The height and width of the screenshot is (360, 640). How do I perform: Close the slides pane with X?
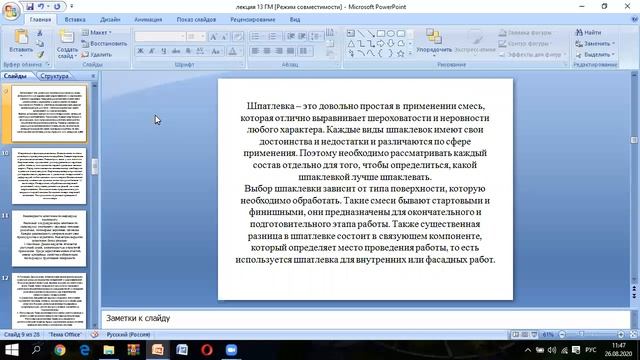tap(93, 76)
